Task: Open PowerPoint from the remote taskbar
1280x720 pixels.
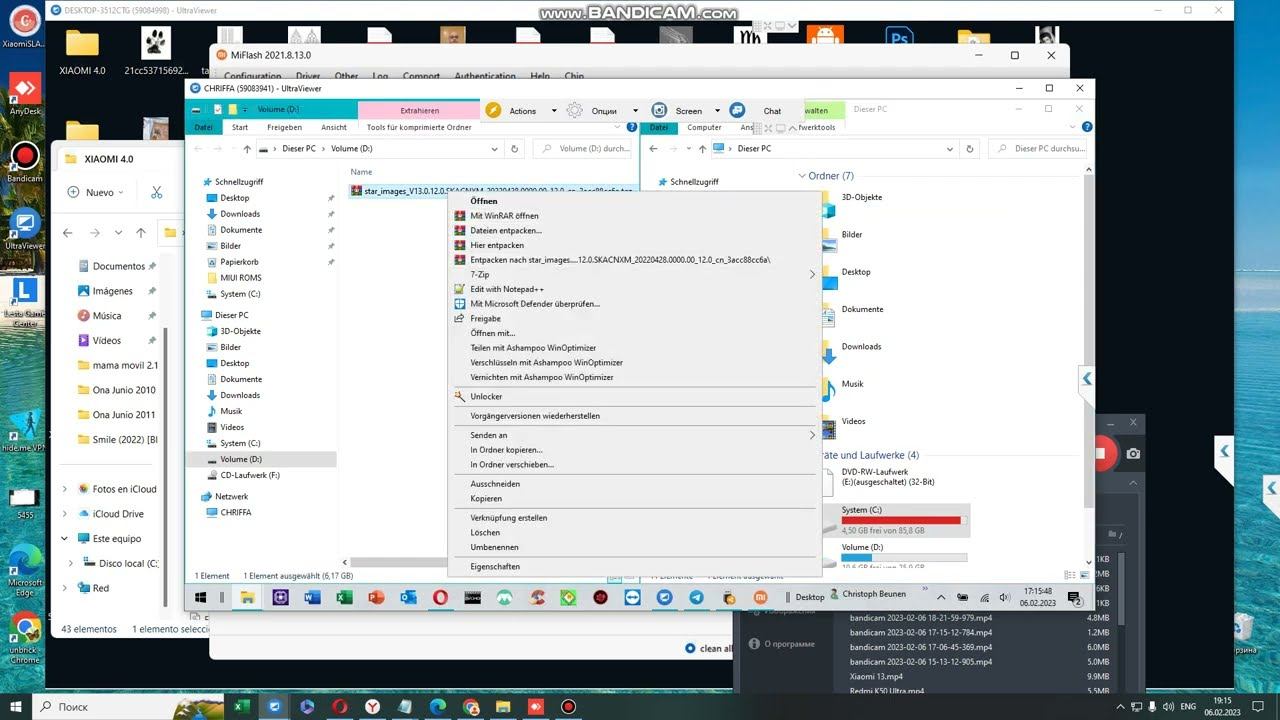Action: (376, 597)
